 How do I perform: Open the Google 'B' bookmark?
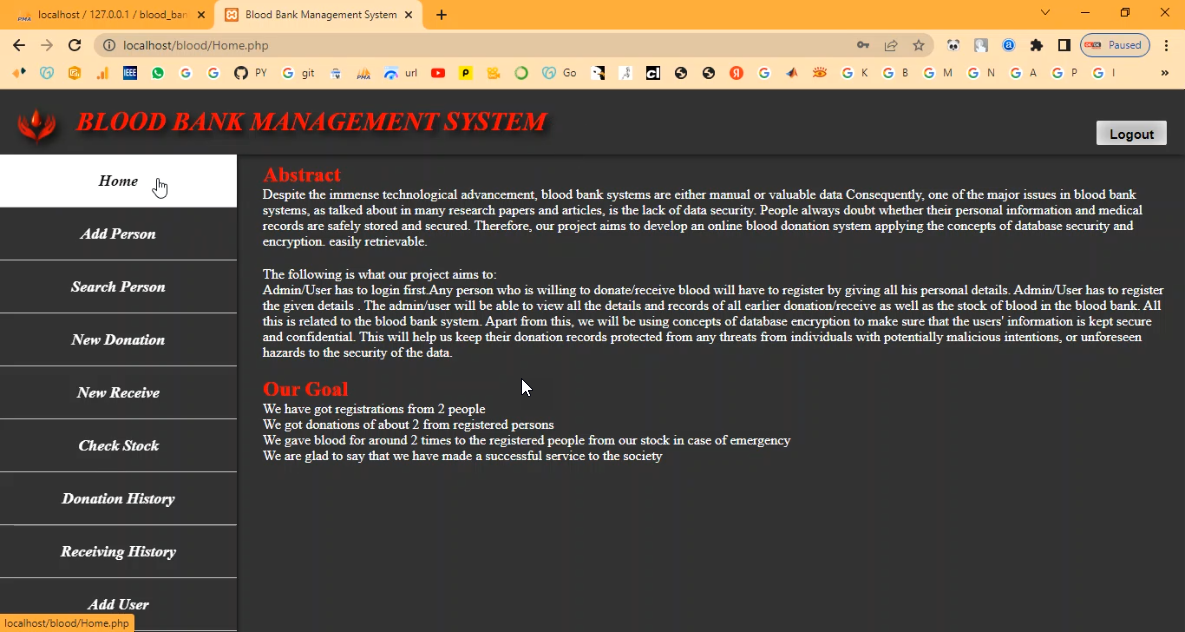tap(896, 73)
